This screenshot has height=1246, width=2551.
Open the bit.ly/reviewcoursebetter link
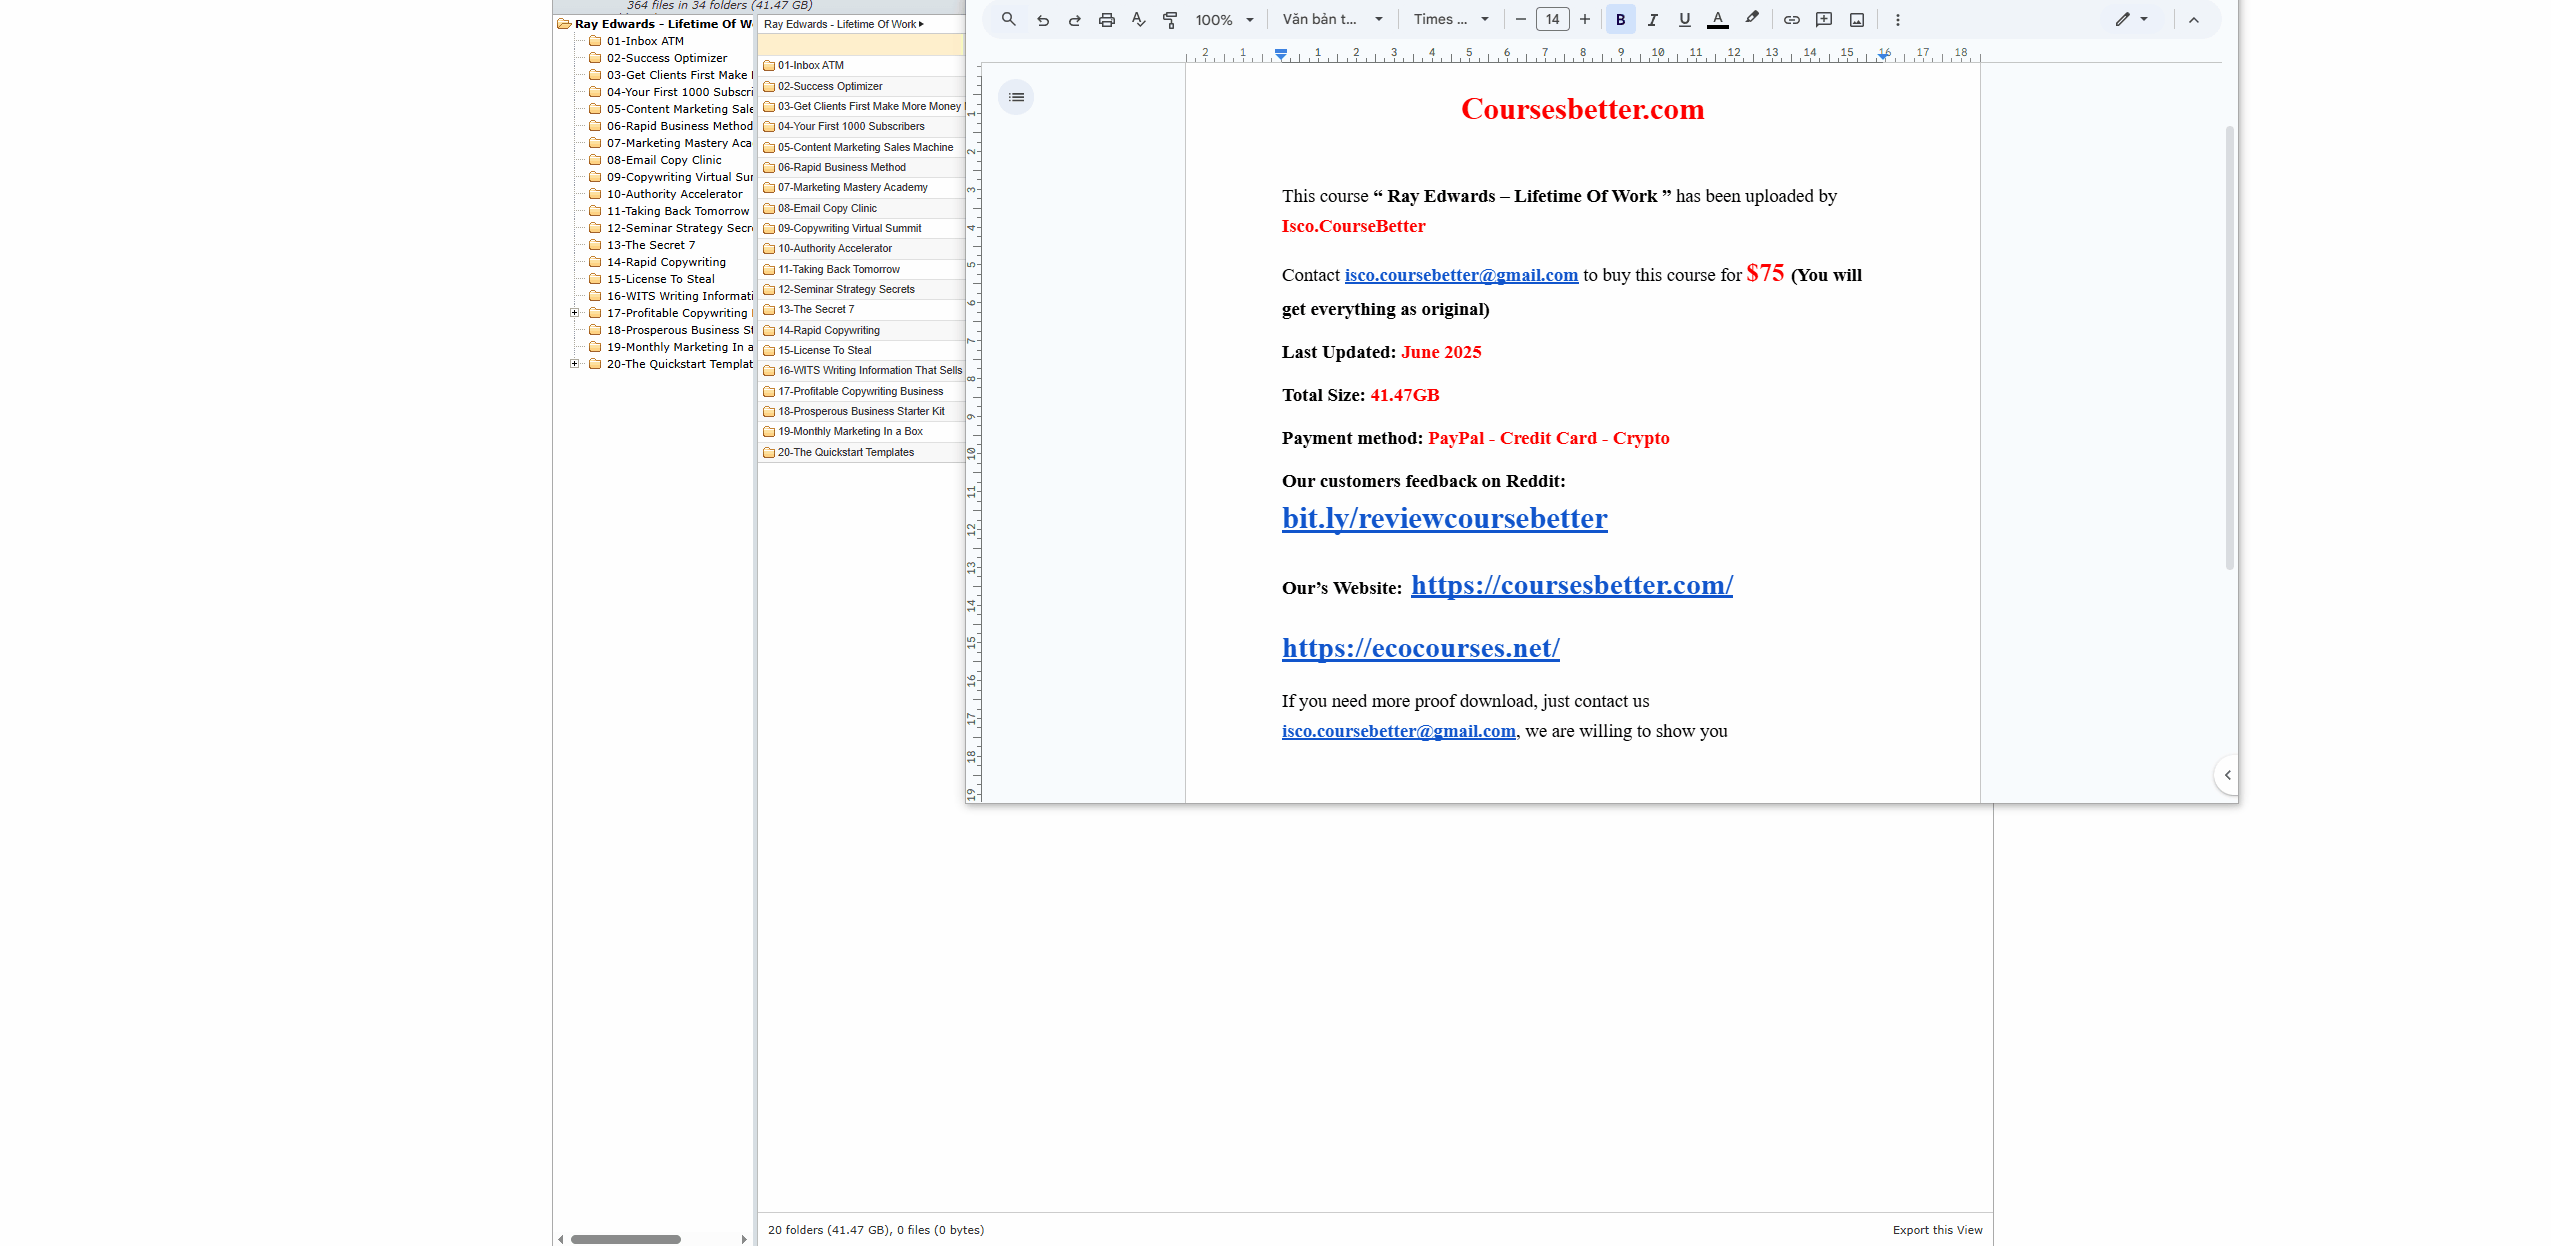click(1444, 518)
